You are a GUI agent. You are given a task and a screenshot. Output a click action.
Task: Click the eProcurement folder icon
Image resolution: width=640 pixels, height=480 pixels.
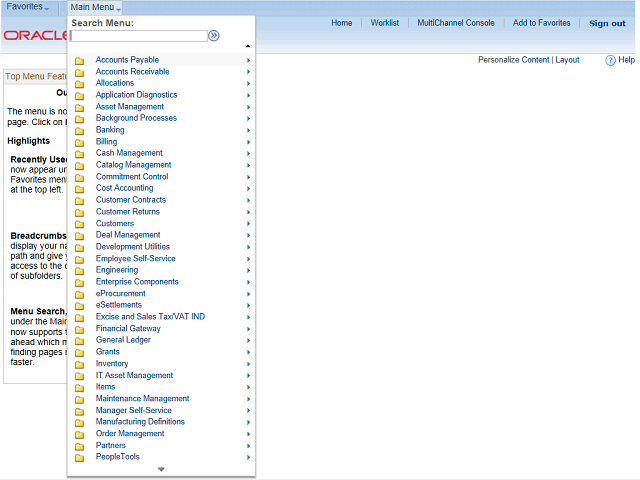pyautogui.click(x=80, y=295)
